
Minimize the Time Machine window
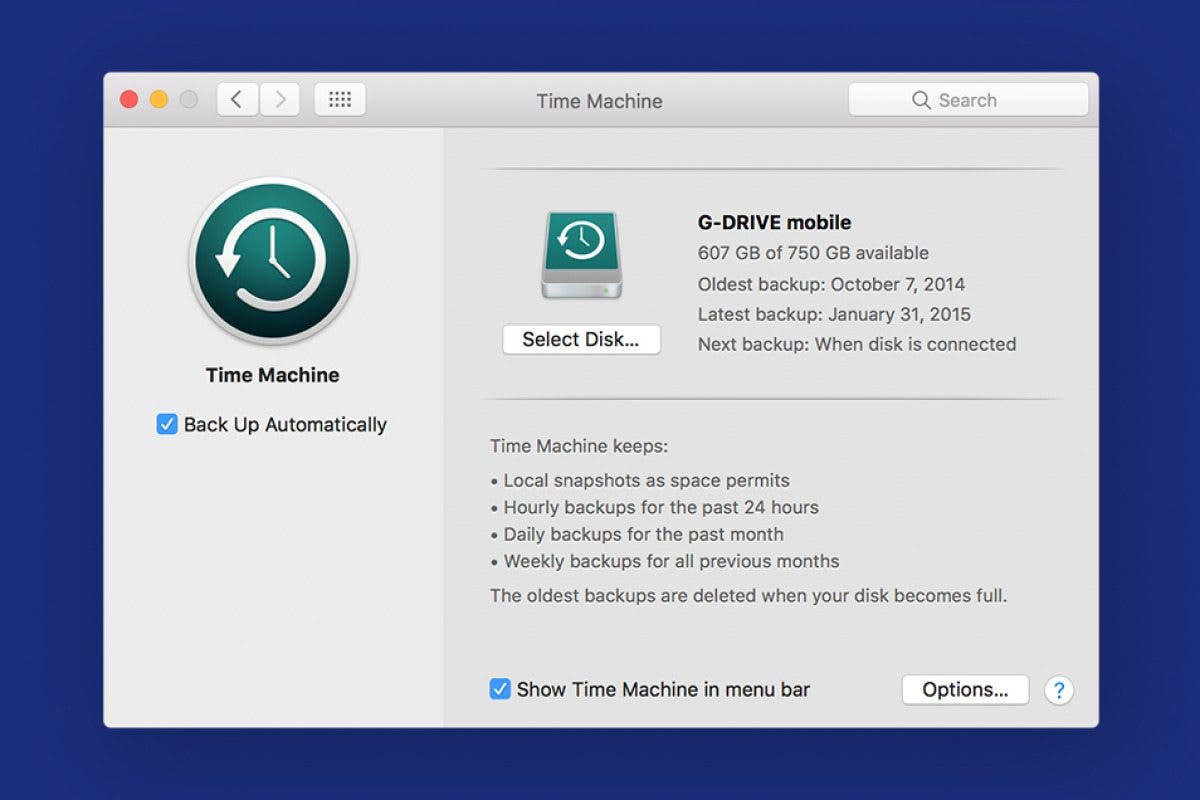160,99
